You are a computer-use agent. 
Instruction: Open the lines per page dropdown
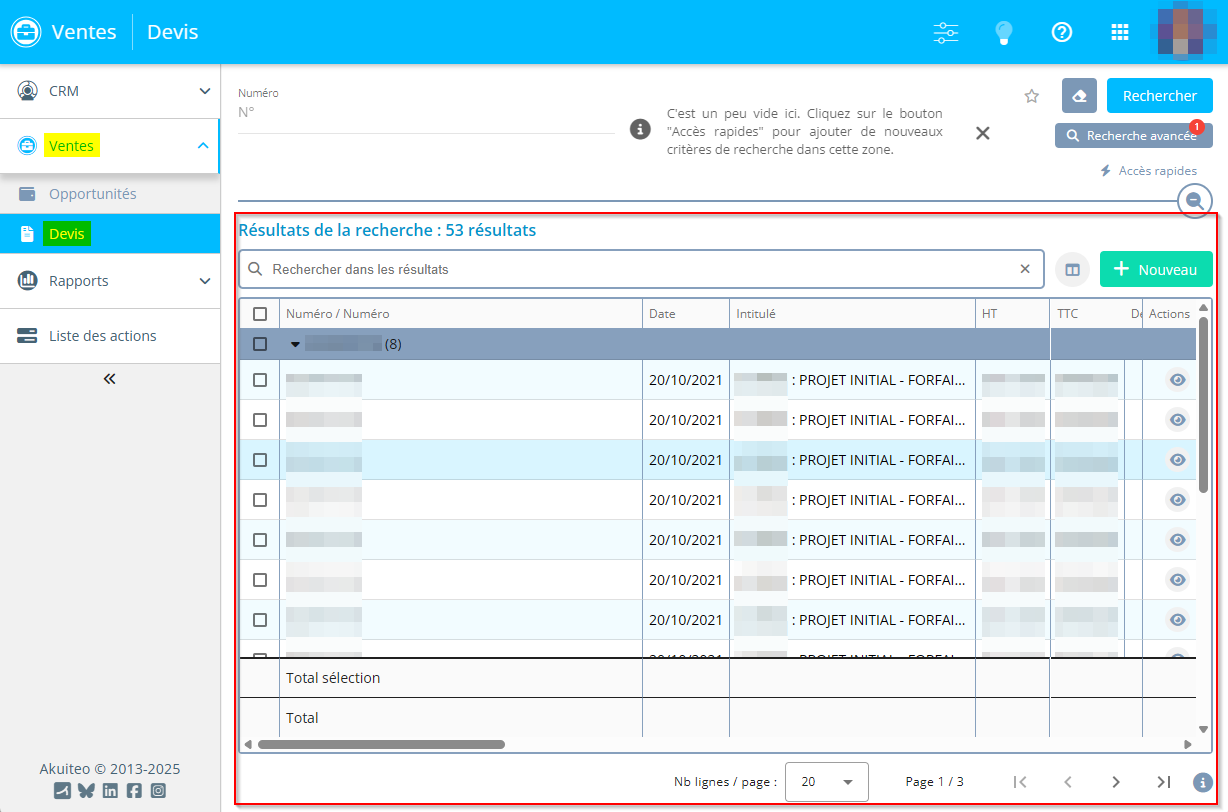(x=826, y=782)
